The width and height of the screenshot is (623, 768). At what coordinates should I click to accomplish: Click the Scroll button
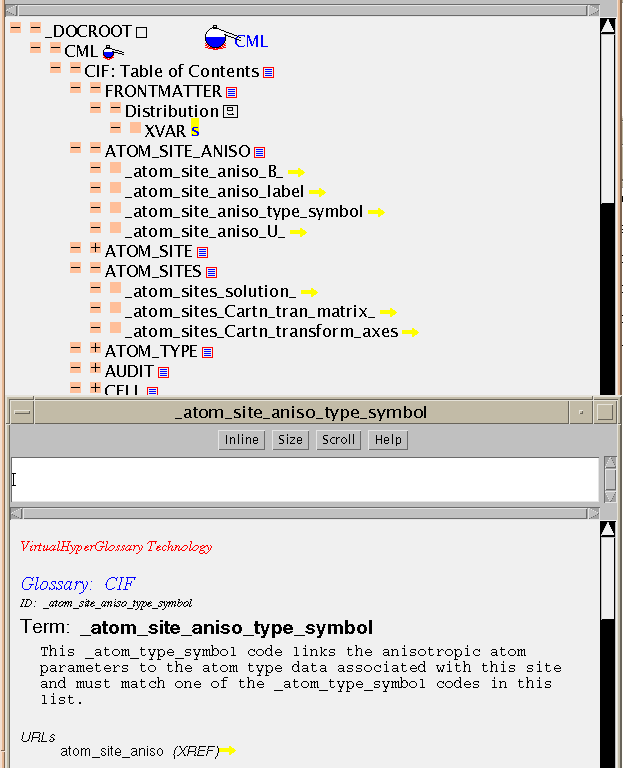tap(338, 440)
